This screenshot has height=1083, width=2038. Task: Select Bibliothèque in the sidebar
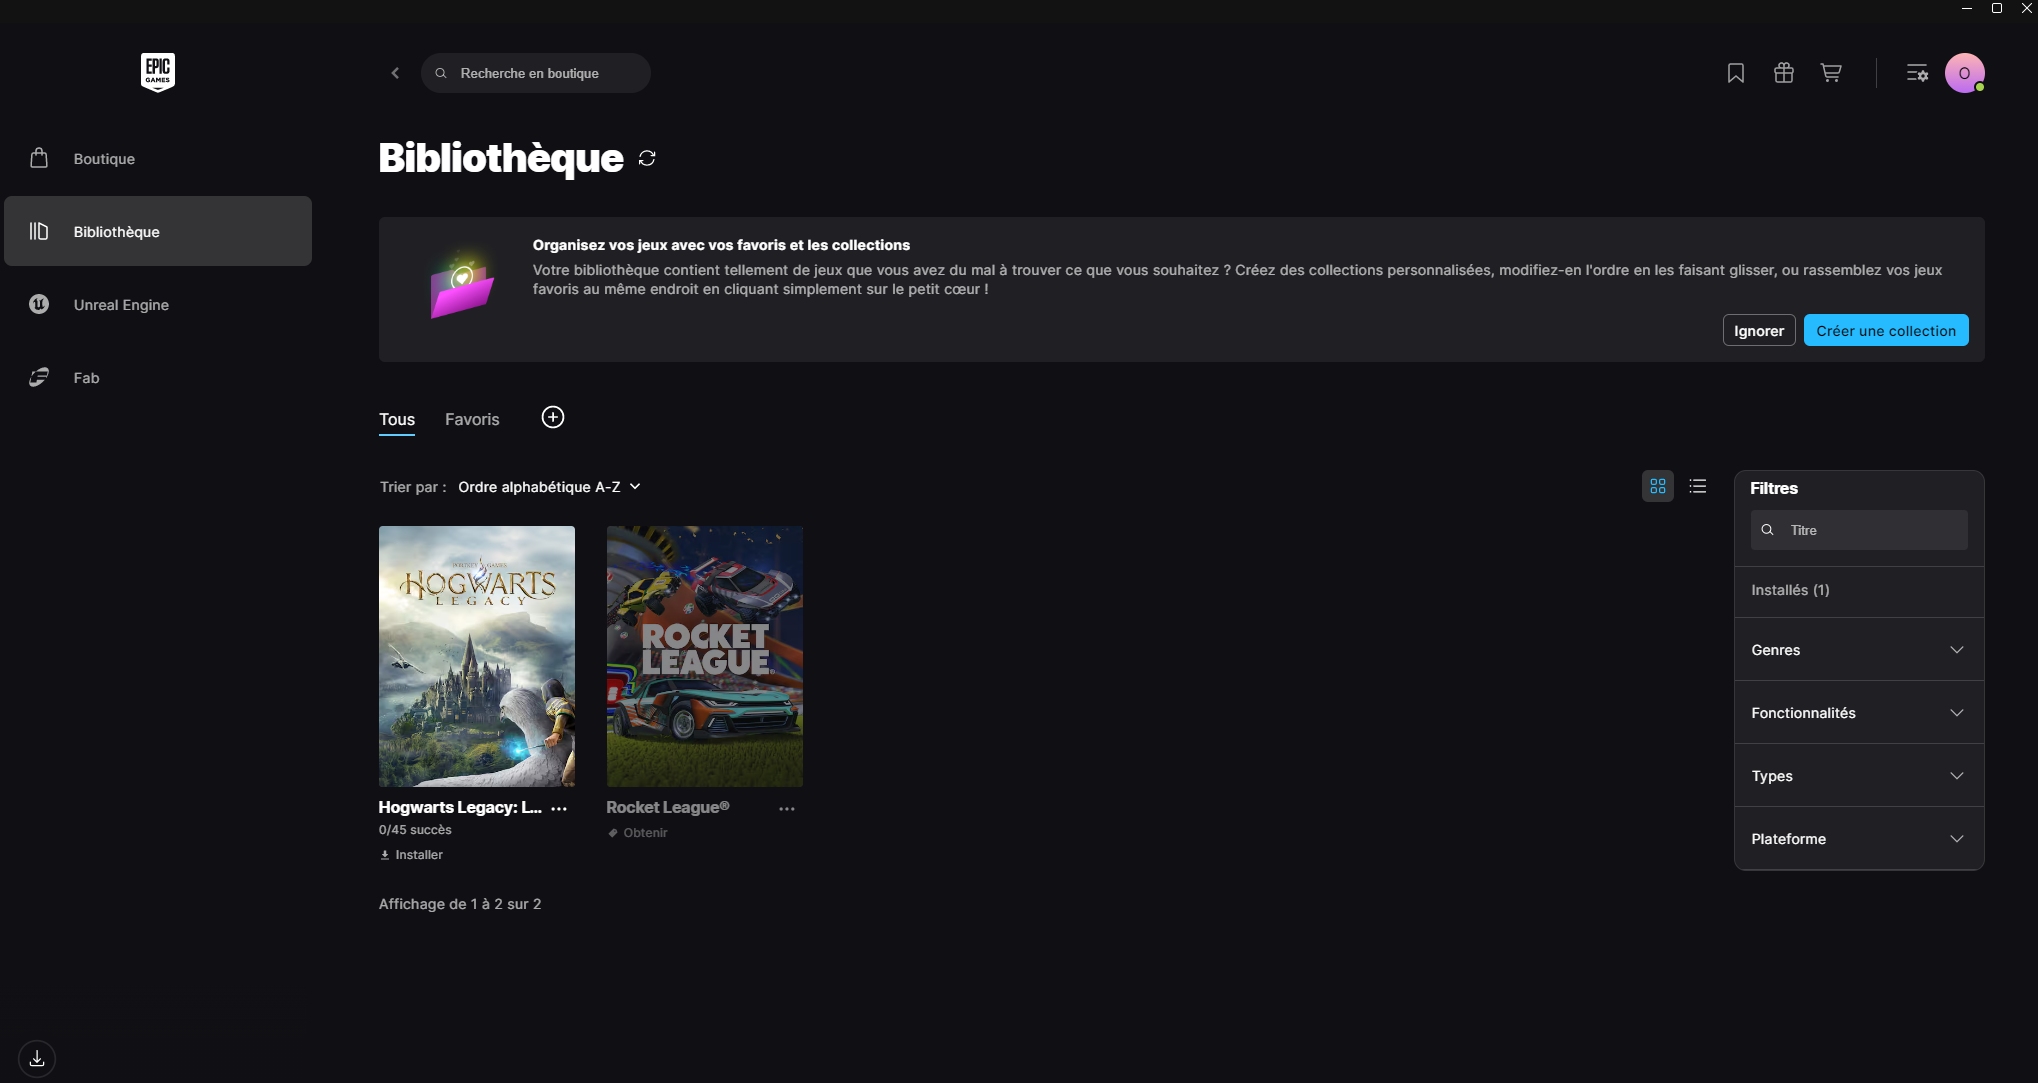(158, 231)
